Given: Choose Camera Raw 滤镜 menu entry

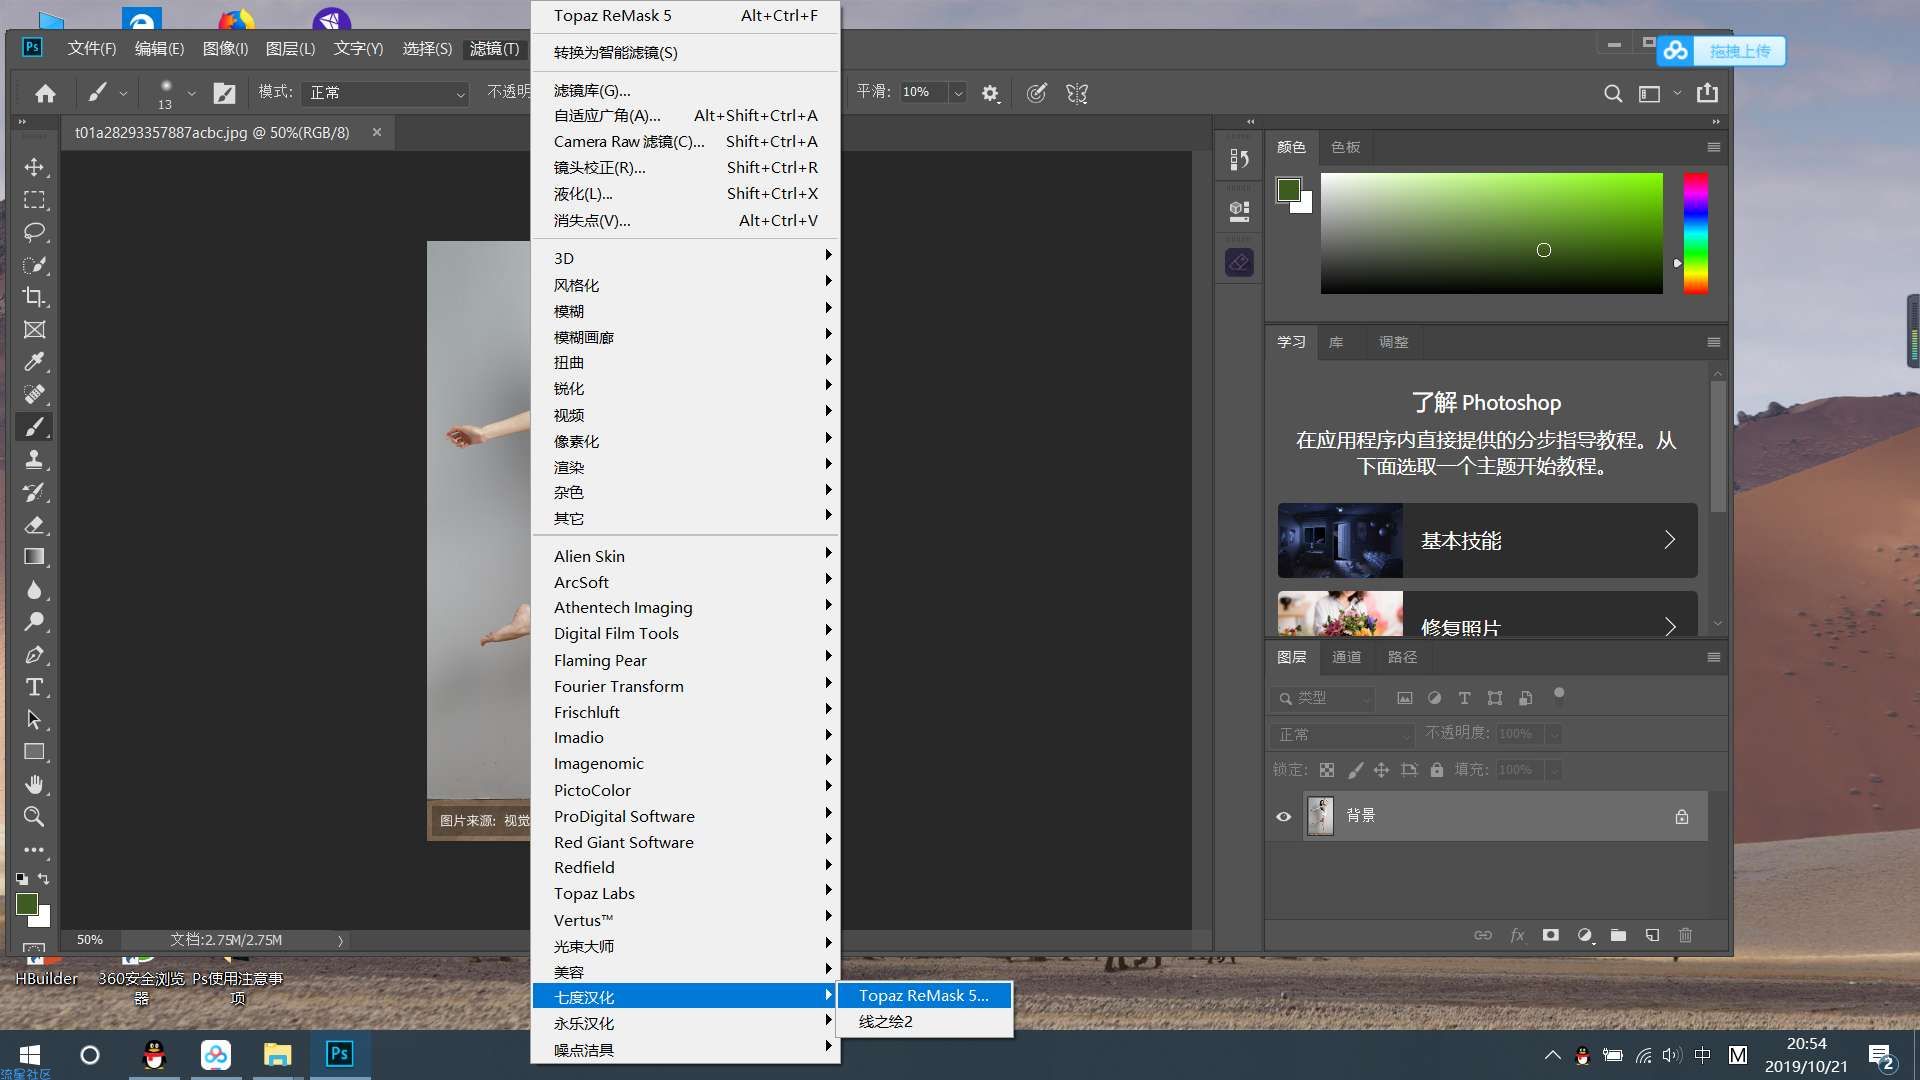Looking at the screenshot, I should (x=686, y=141).
